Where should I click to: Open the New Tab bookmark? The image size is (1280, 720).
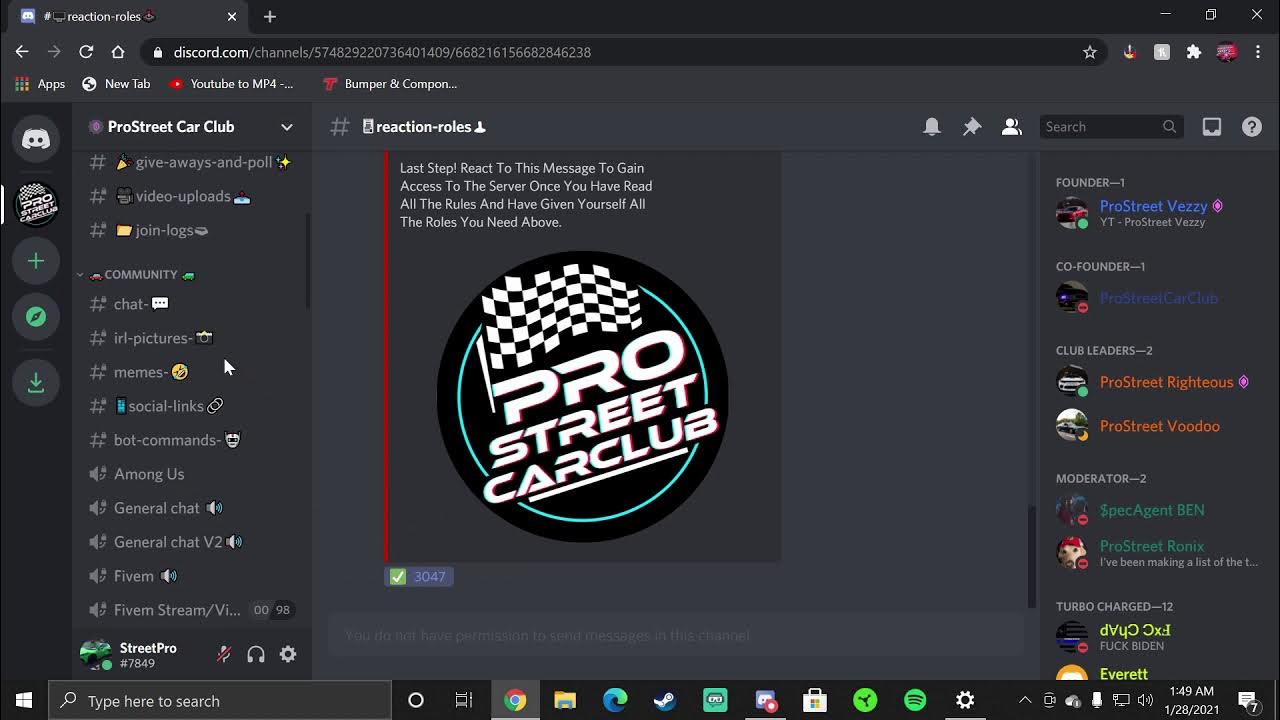pyautogui.click(x=117, y=84)
